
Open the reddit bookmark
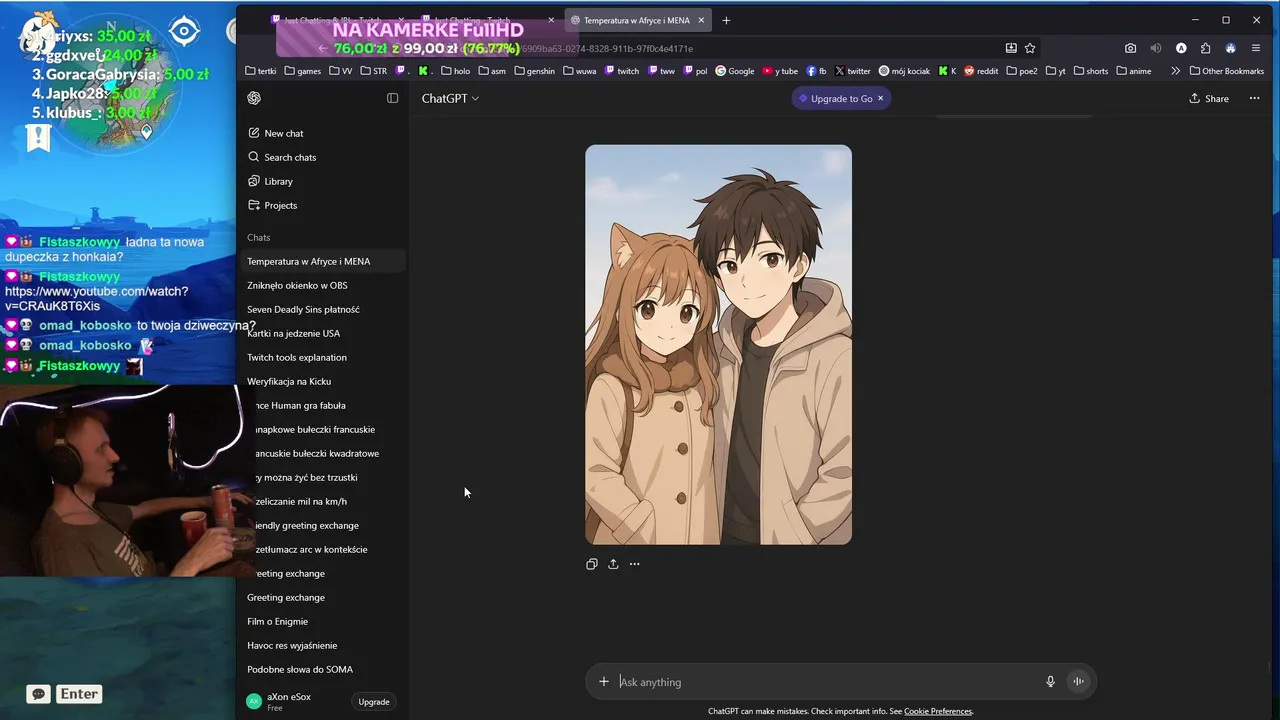pos(981,71)
